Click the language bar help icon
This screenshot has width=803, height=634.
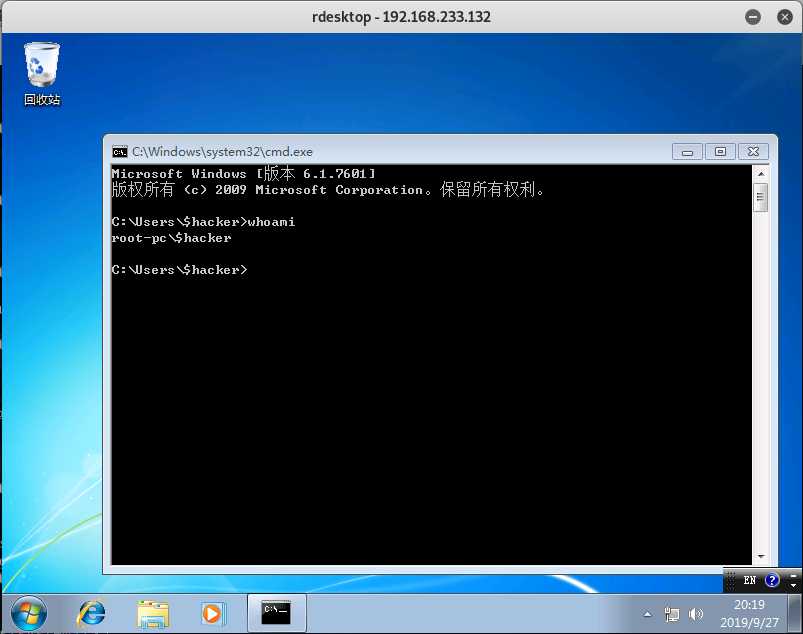pos(772,580)
